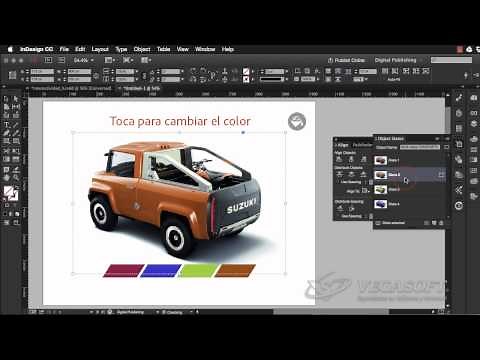Select the Direct Selection tool

(16, 99)
